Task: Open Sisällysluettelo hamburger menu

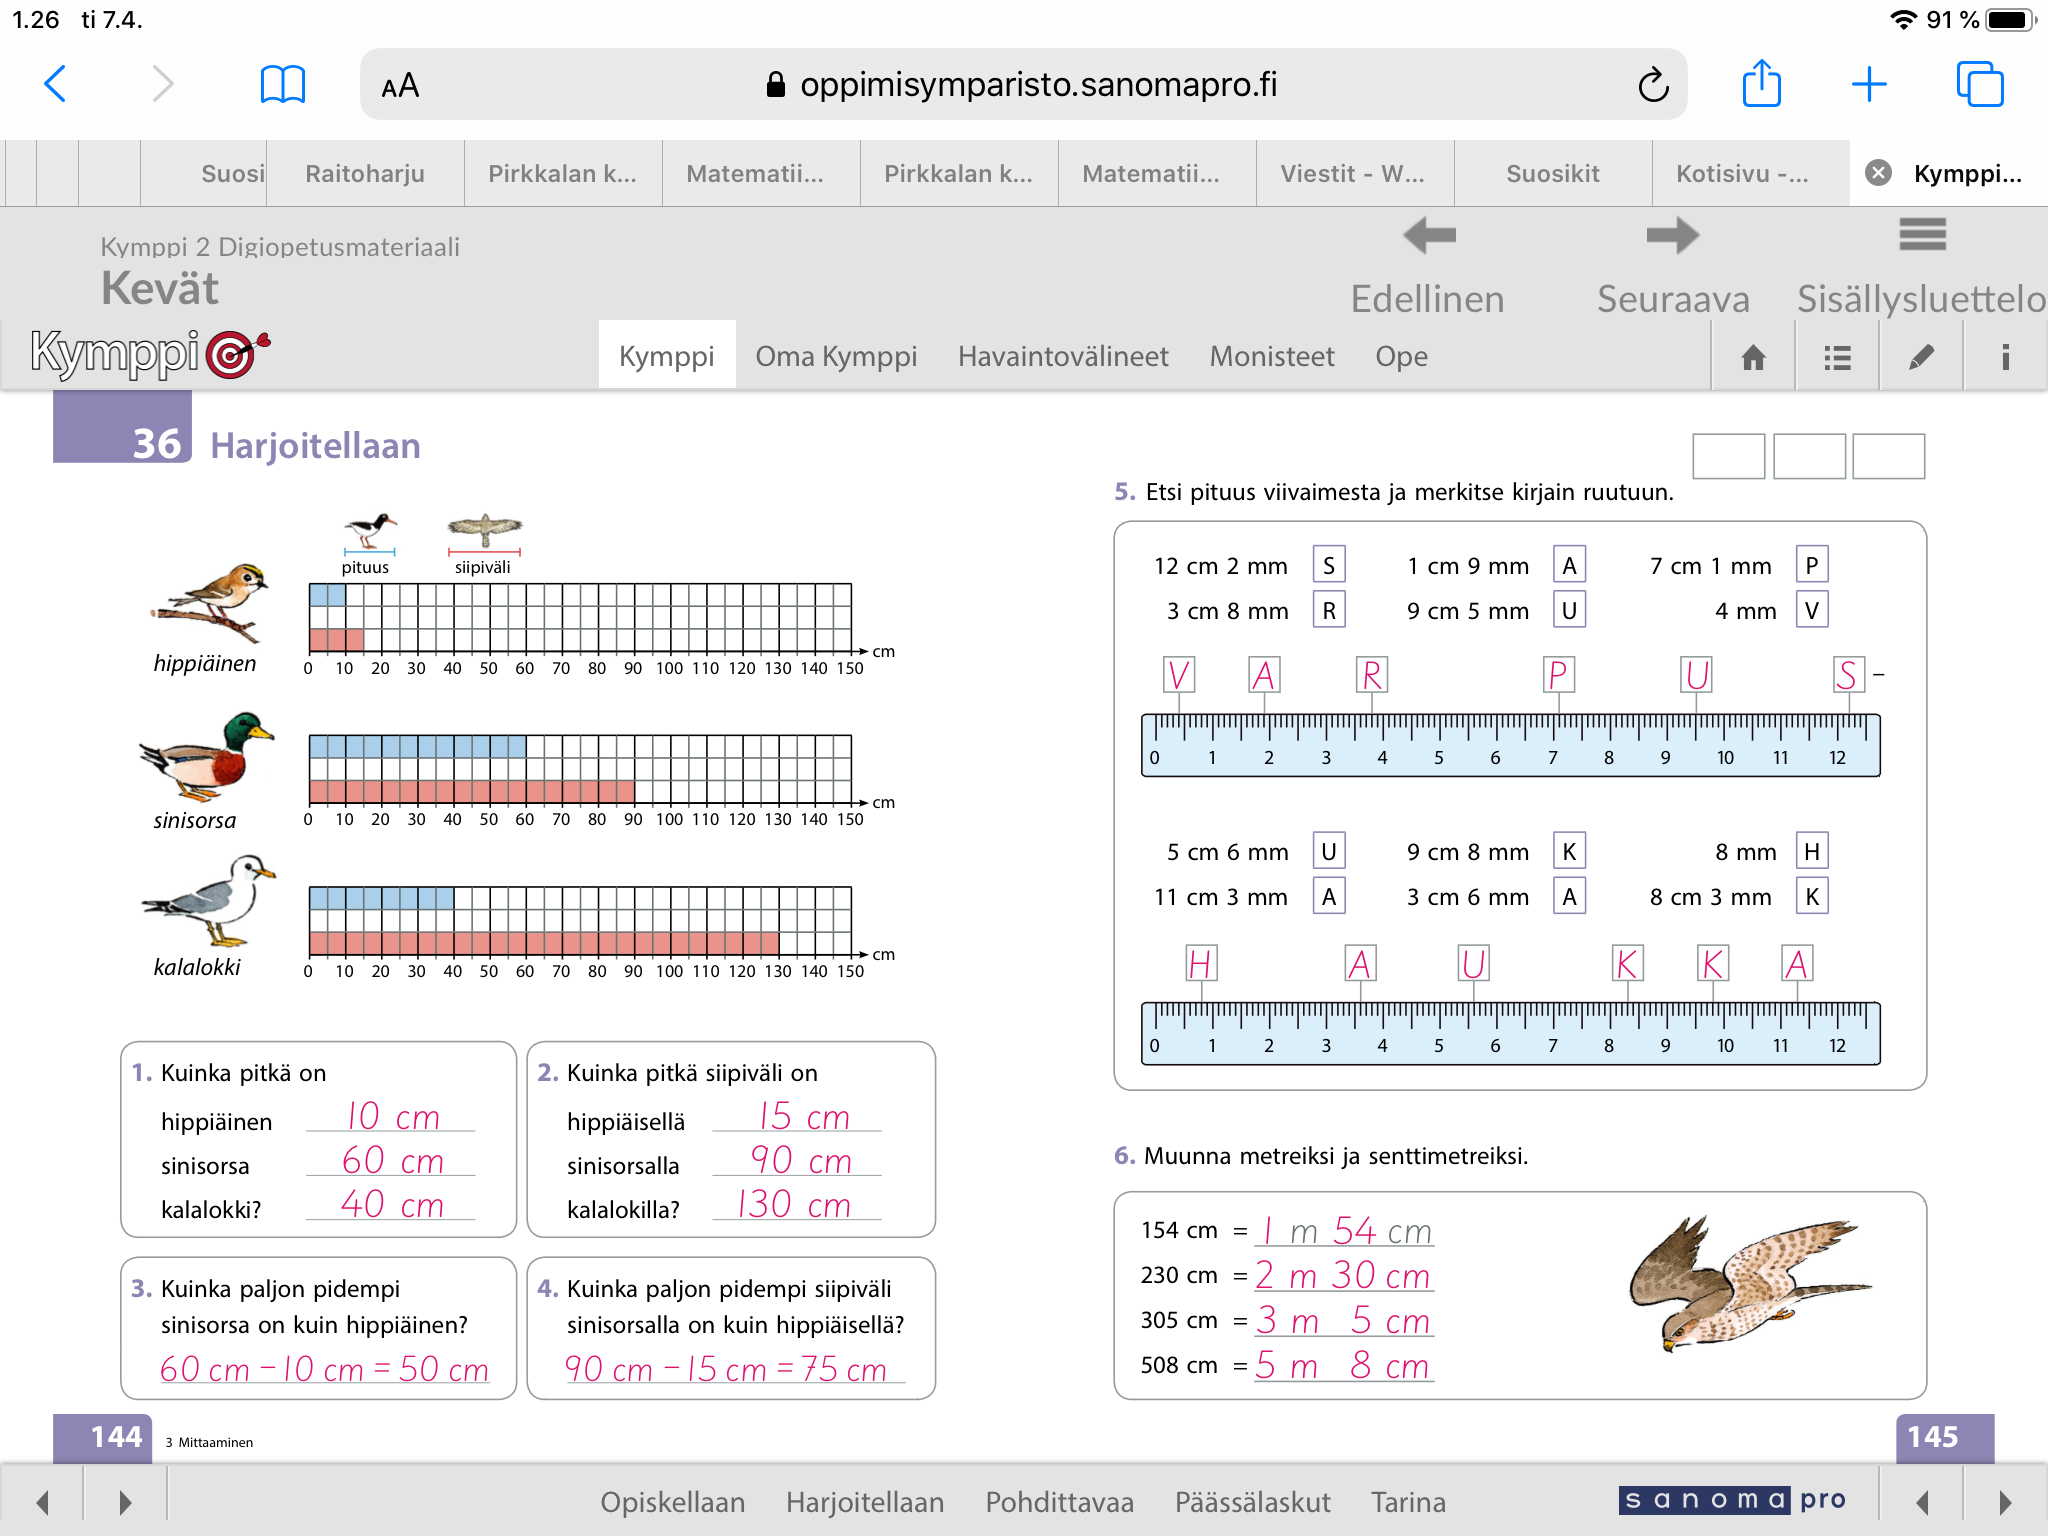Action: tap(1921, 236)
